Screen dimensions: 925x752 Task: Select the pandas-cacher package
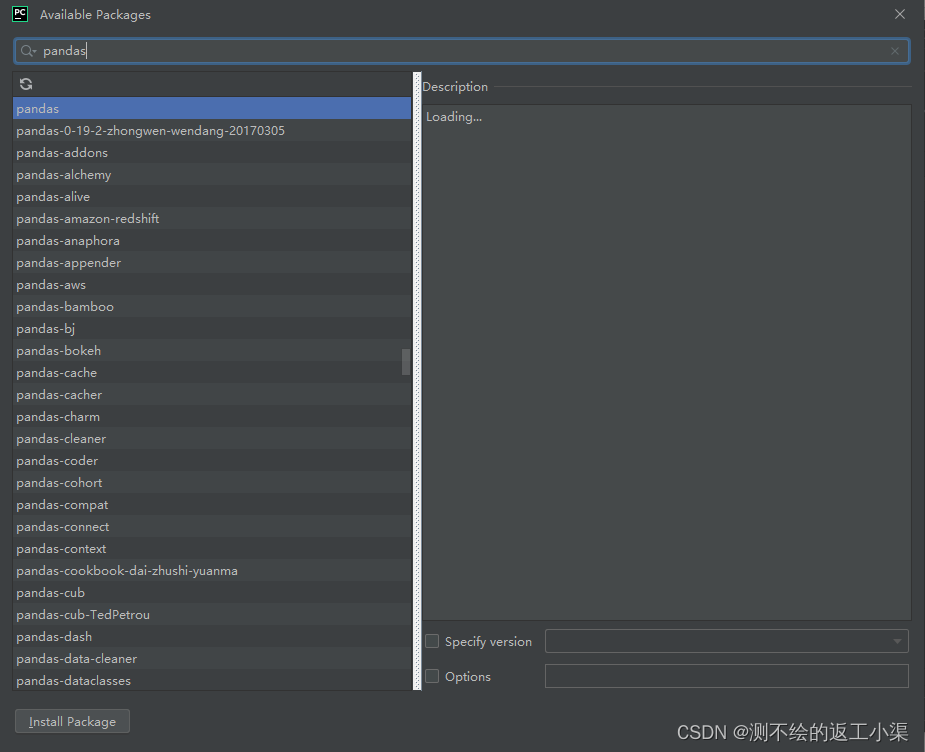pos(212,395)
